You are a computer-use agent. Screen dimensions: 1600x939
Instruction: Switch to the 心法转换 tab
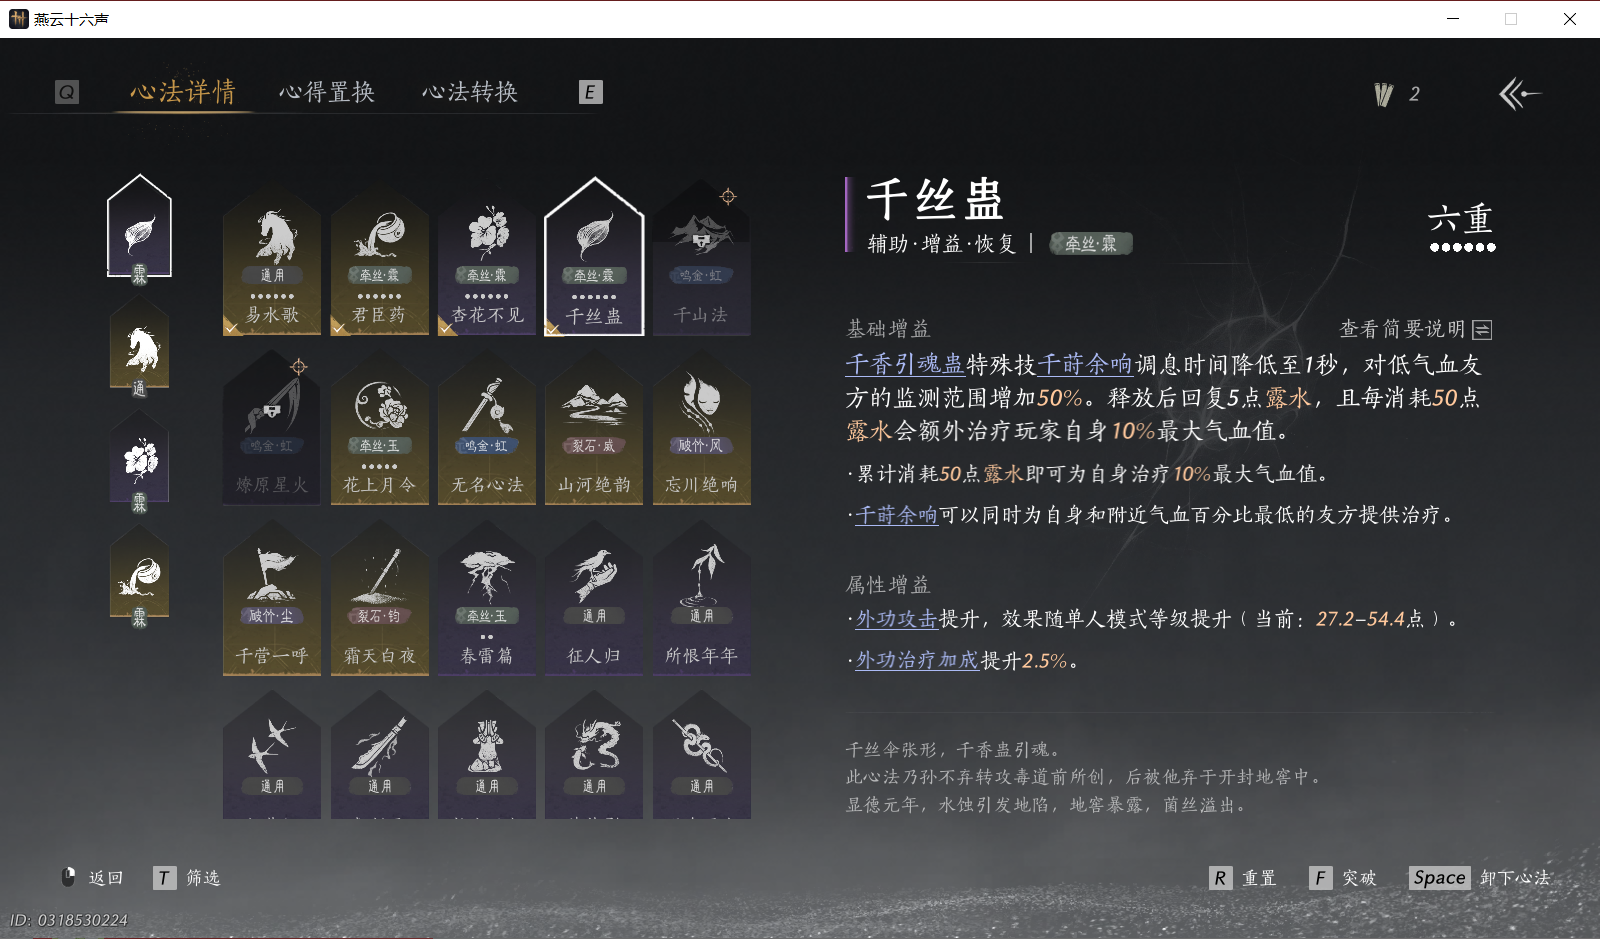tap(470, 92)
